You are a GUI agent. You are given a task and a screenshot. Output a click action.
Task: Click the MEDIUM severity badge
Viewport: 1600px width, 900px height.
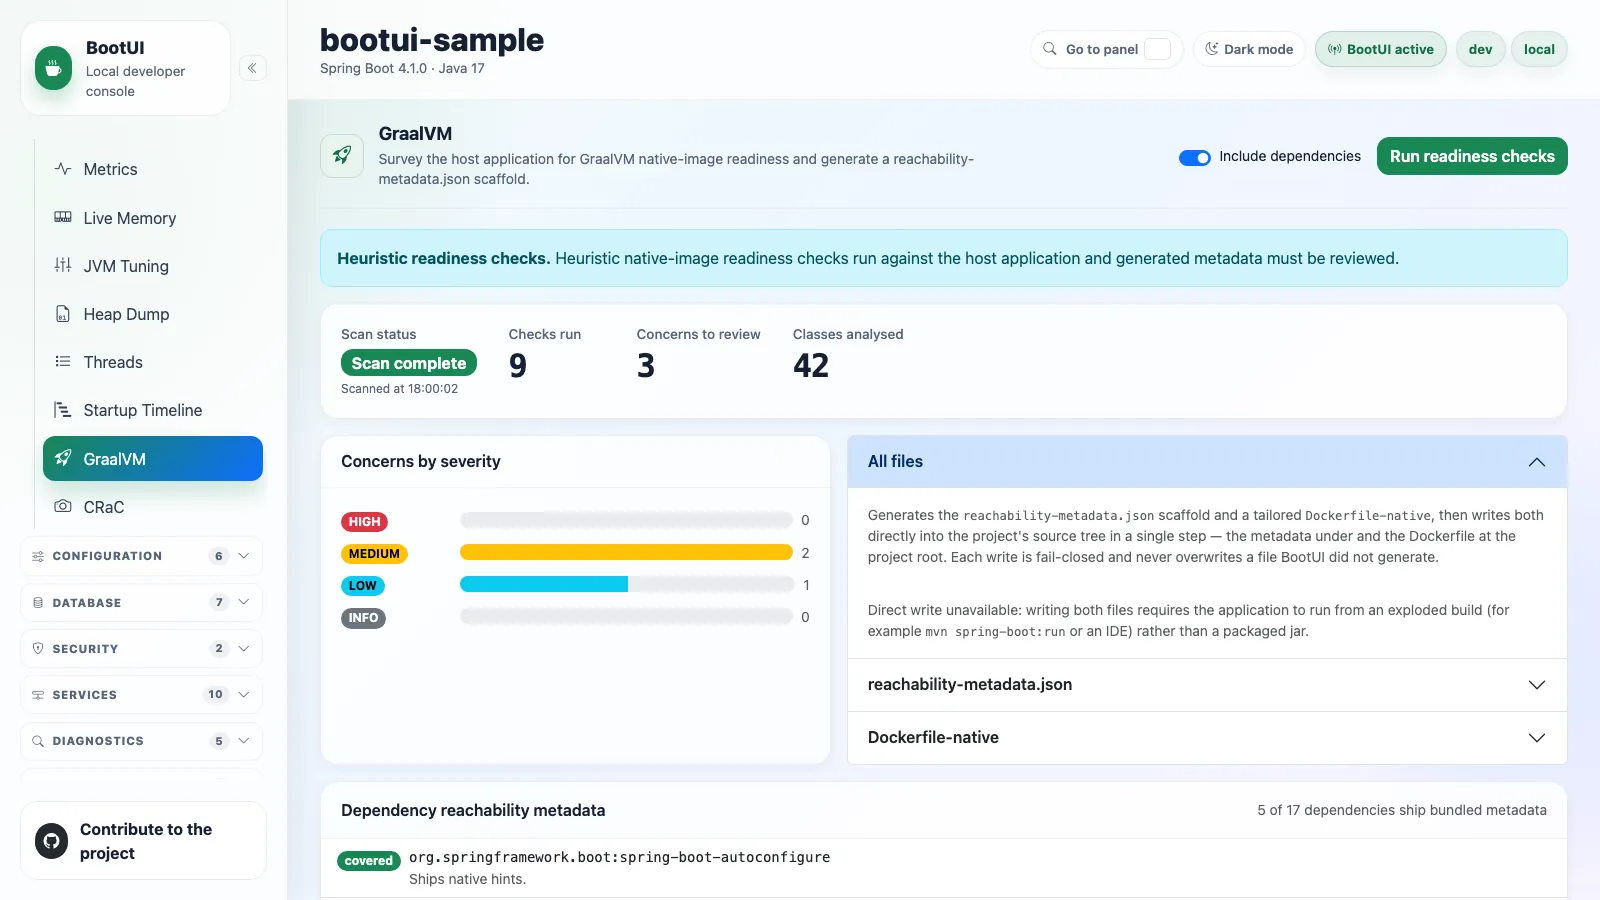tap(374, 553)
